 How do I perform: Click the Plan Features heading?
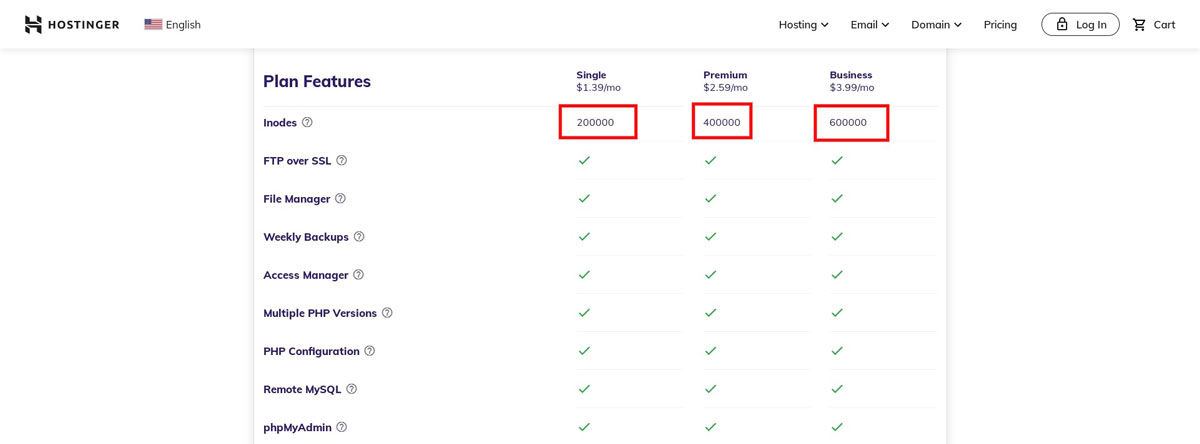(x=317, y=81)
